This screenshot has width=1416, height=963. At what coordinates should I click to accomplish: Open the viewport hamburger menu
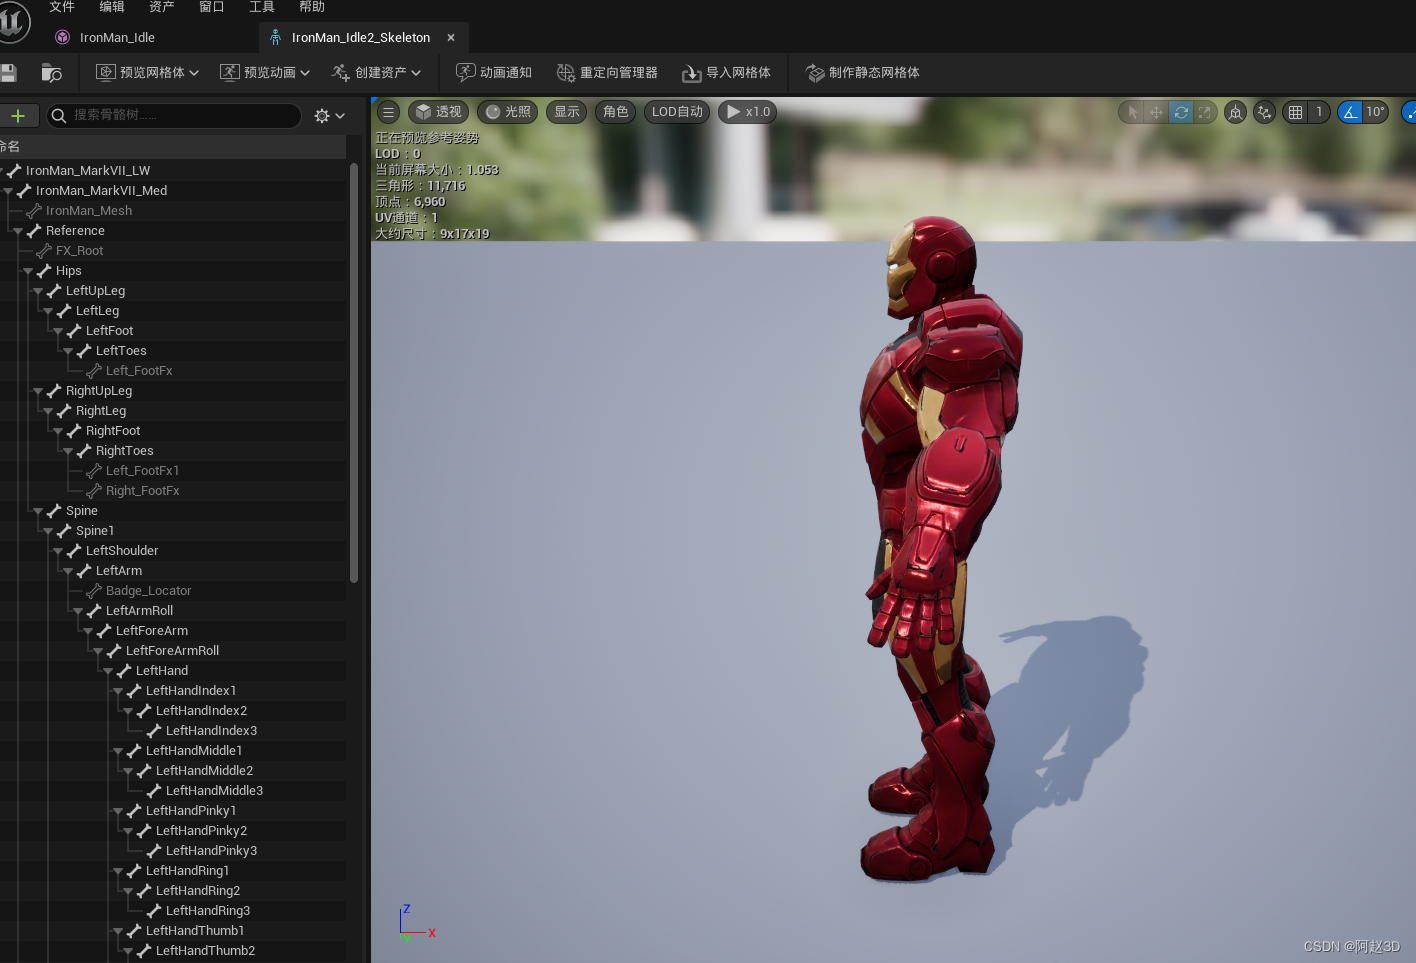coord(388,112)
